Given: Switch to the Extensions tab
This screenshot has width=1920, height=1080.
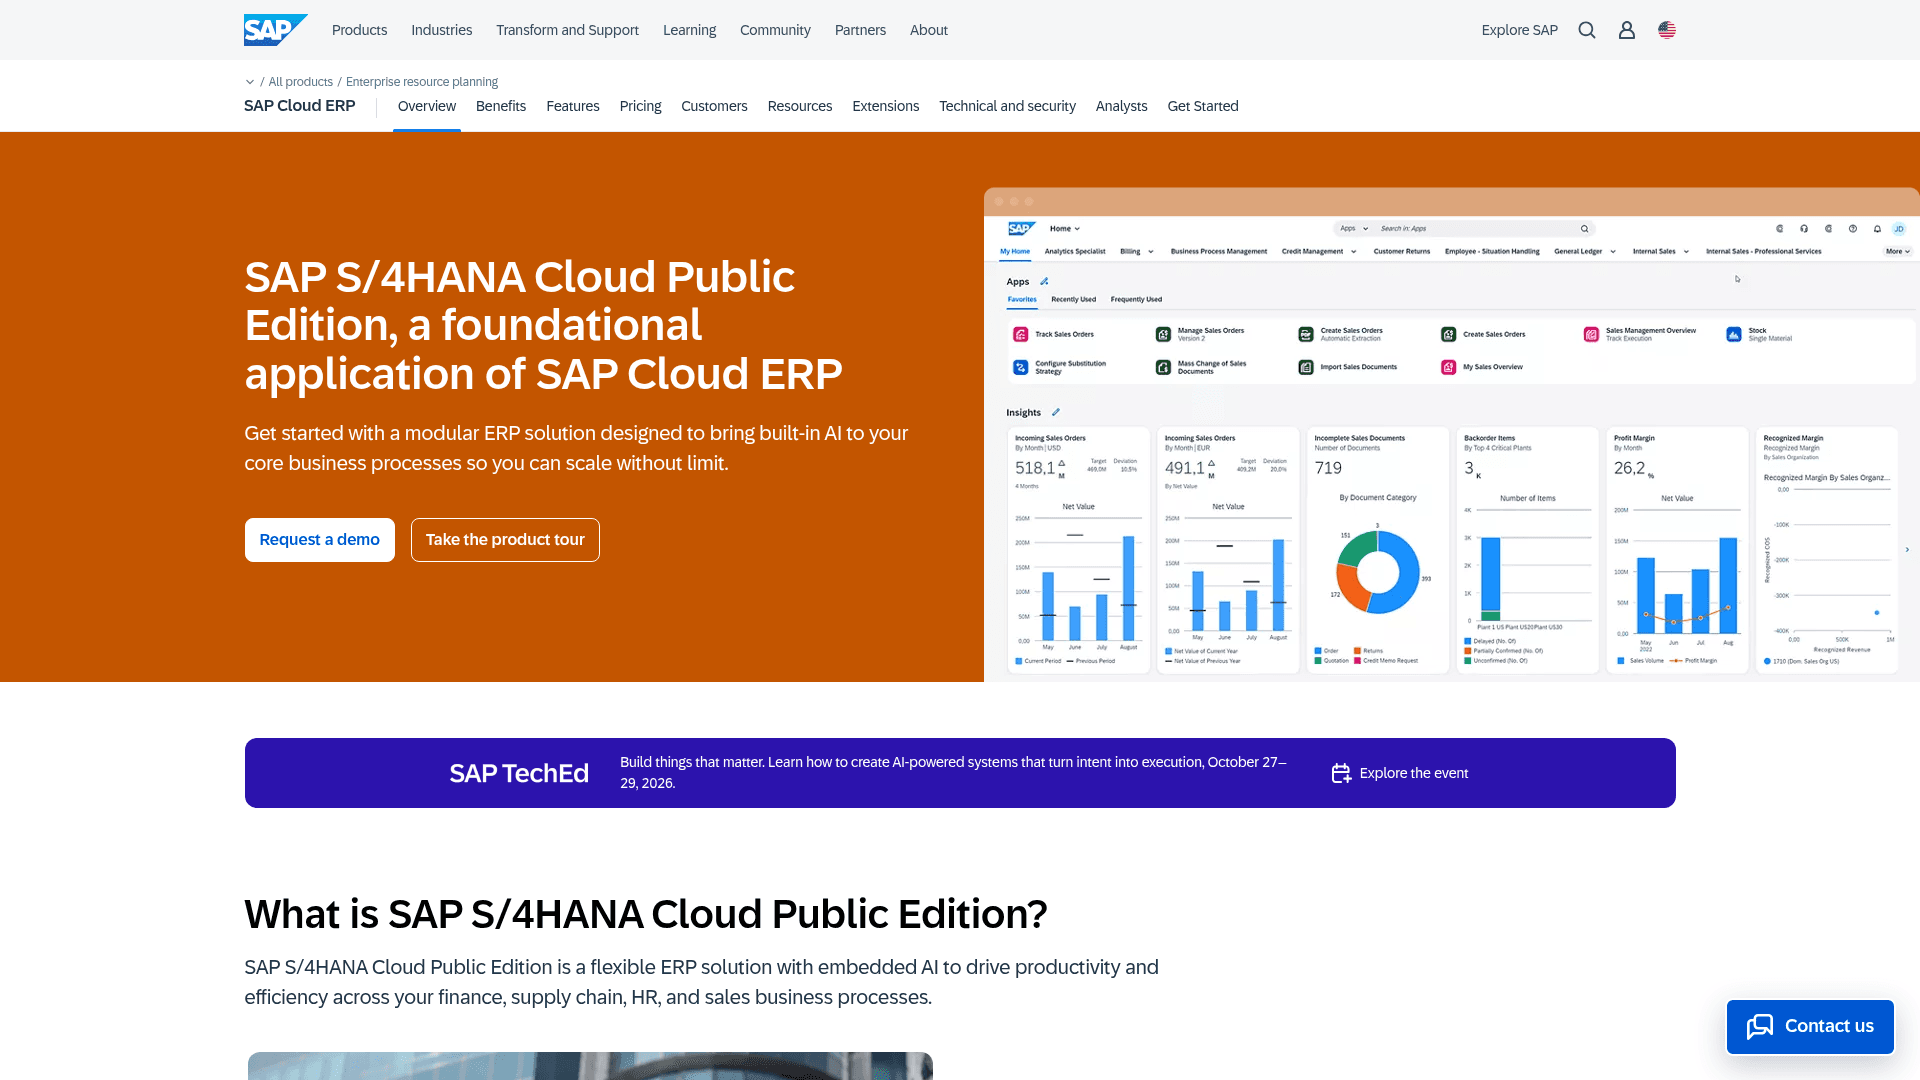Looking at the screenshot, I should (x=885, y=106).
